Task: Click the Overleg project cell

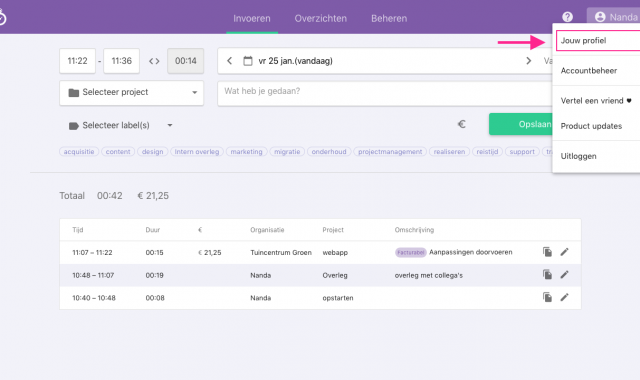Action: click(x=335, y=276)
